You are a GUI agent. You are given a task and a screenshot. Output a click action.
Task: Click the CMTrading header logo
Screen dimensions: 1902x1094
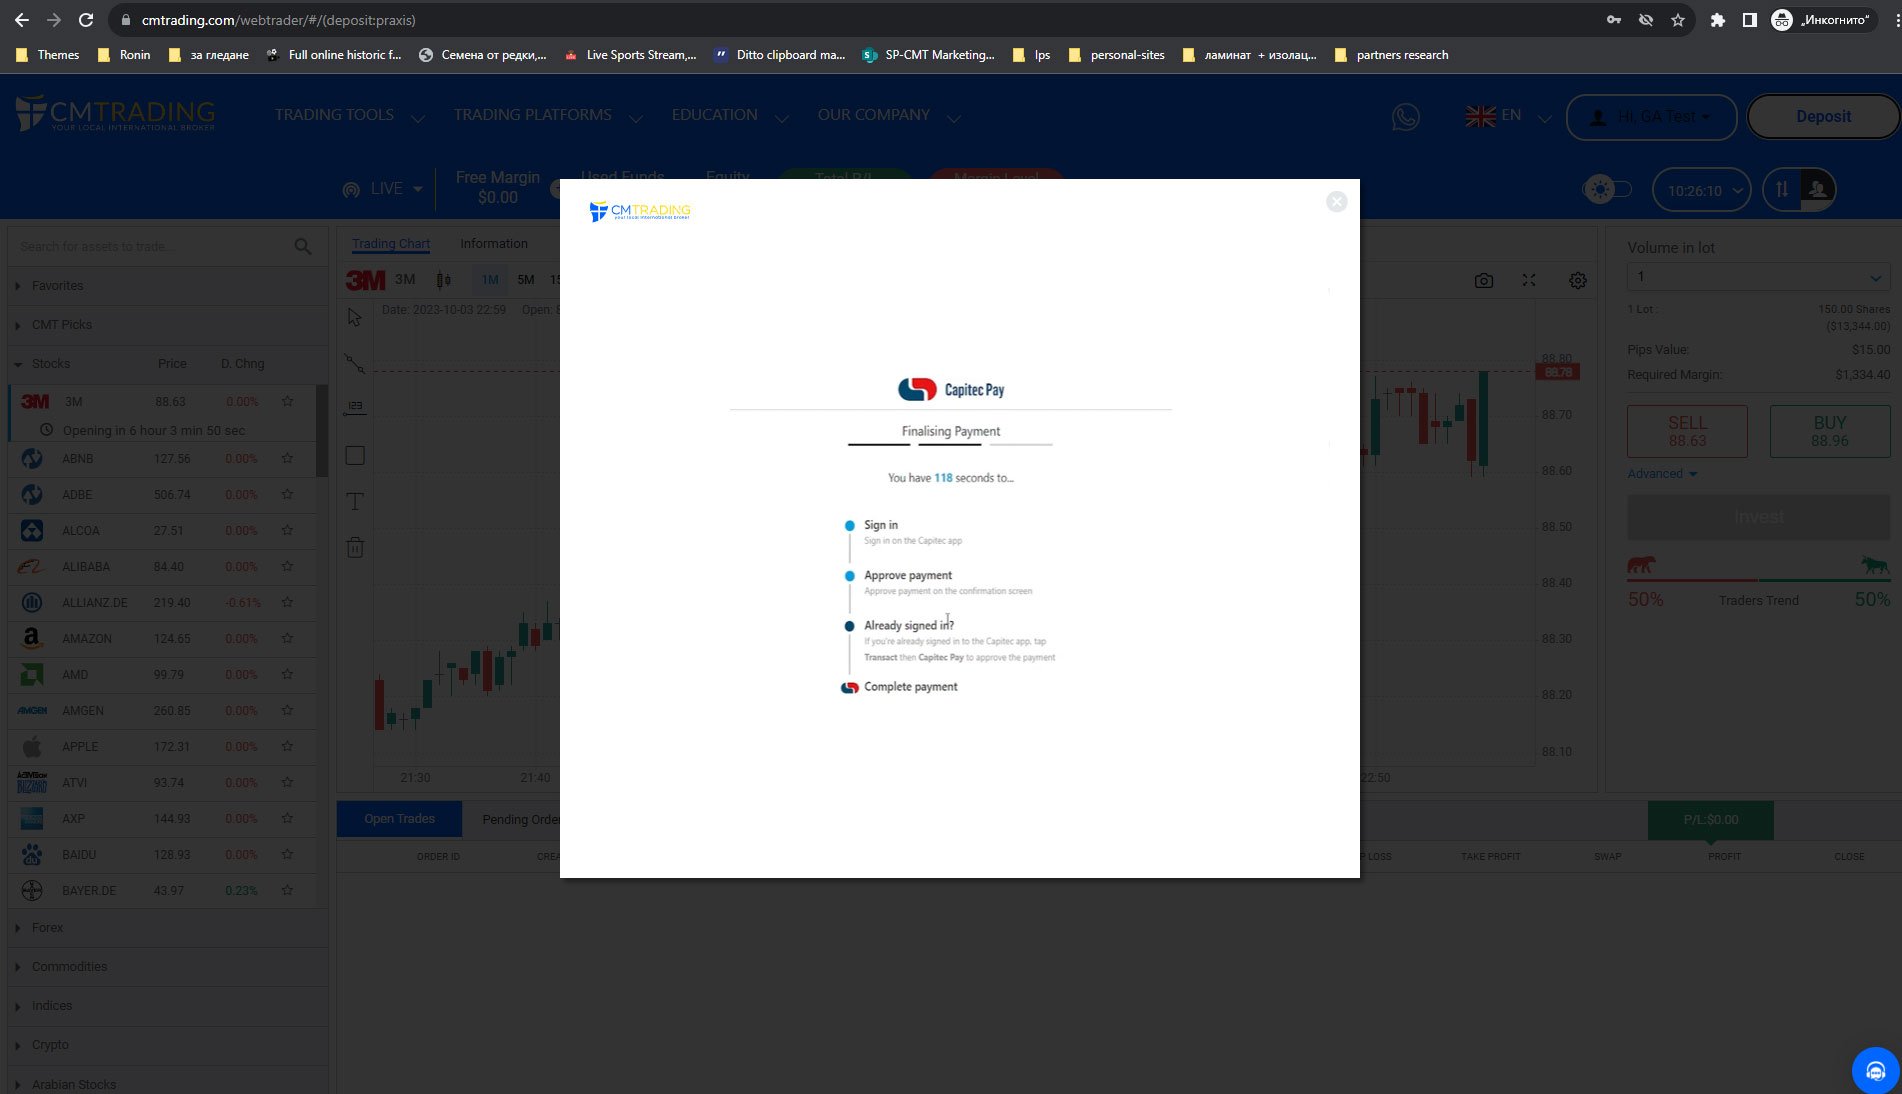(116, 114)
